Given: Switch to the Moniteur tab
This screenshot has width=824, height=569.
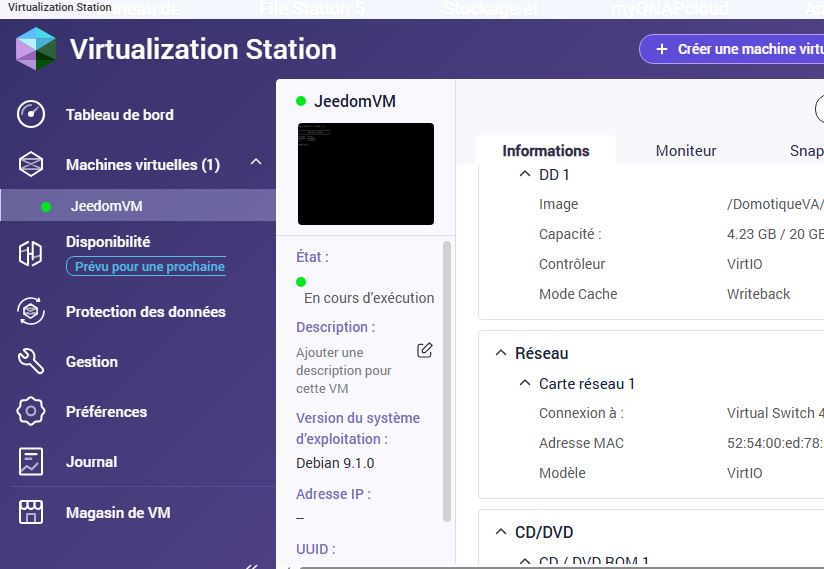Looking at the screenshot, I should 686,151.
